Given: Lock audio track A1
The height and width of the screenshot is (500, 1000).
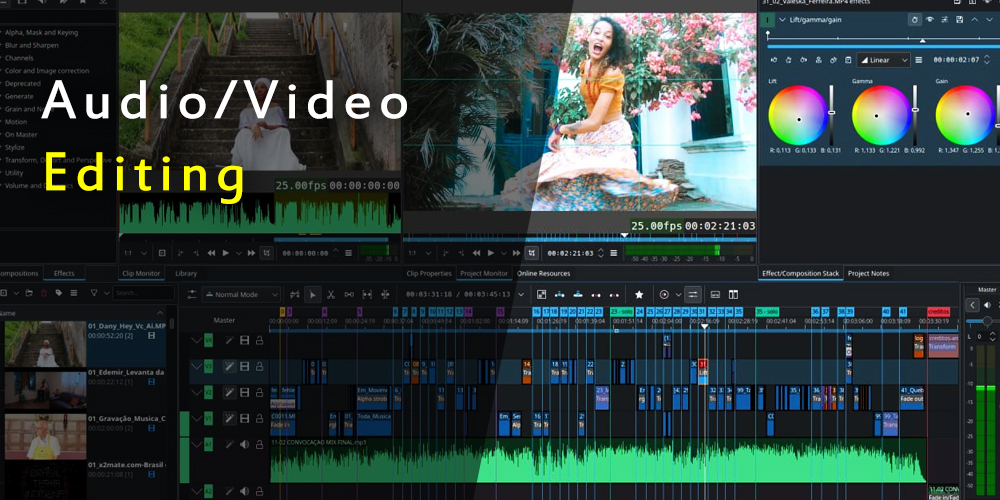Looking at the screenshot, I should coord(260,445).
